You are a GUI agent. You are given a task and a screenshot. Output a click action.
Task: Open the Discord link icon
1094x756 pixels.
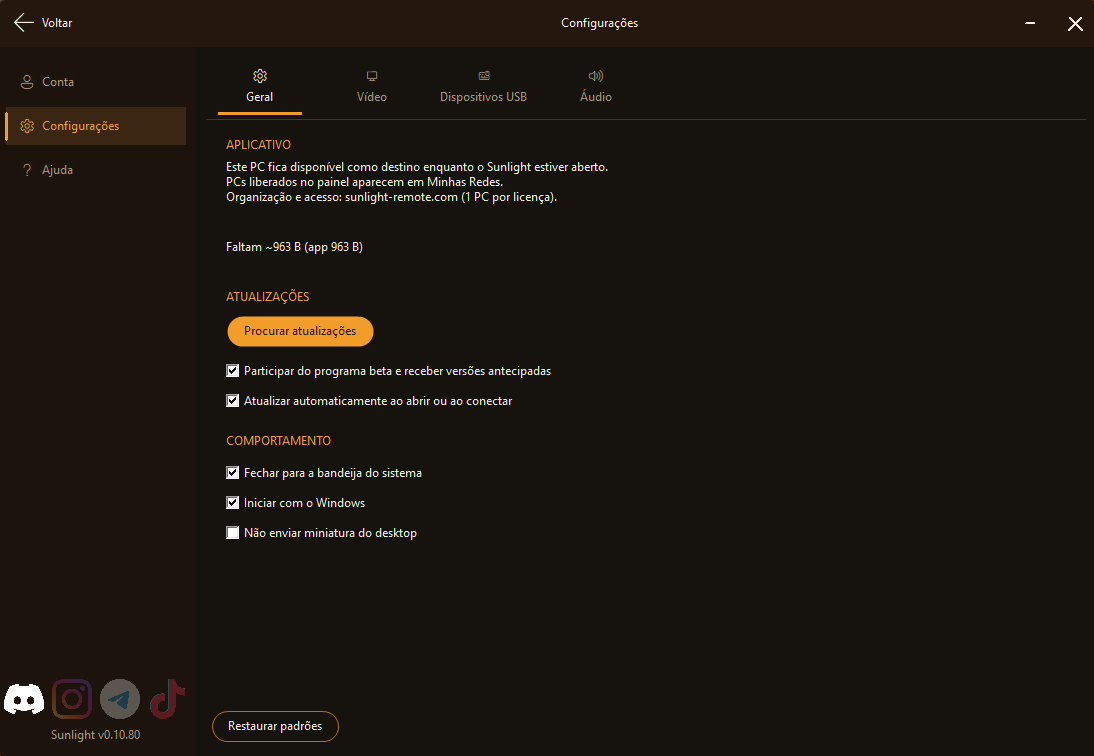[24, 699]
